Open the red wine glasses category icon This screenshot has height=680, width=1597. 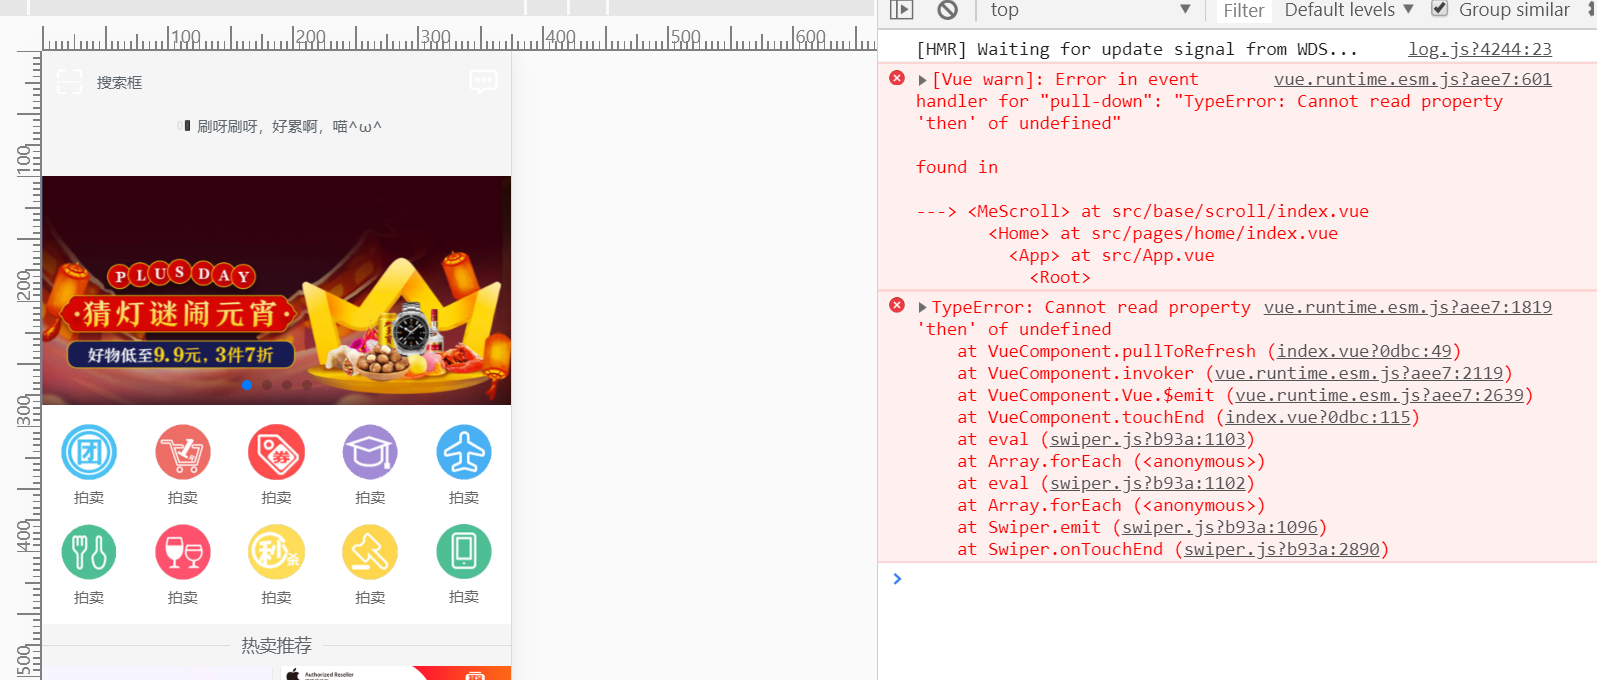pos(183,552)
